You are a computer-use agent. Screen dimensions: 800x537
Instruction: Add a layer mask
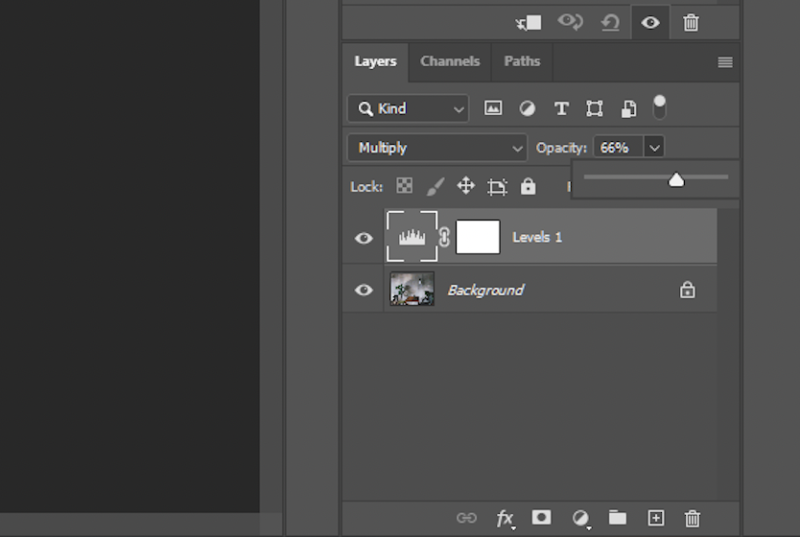(x=541, y=518)
